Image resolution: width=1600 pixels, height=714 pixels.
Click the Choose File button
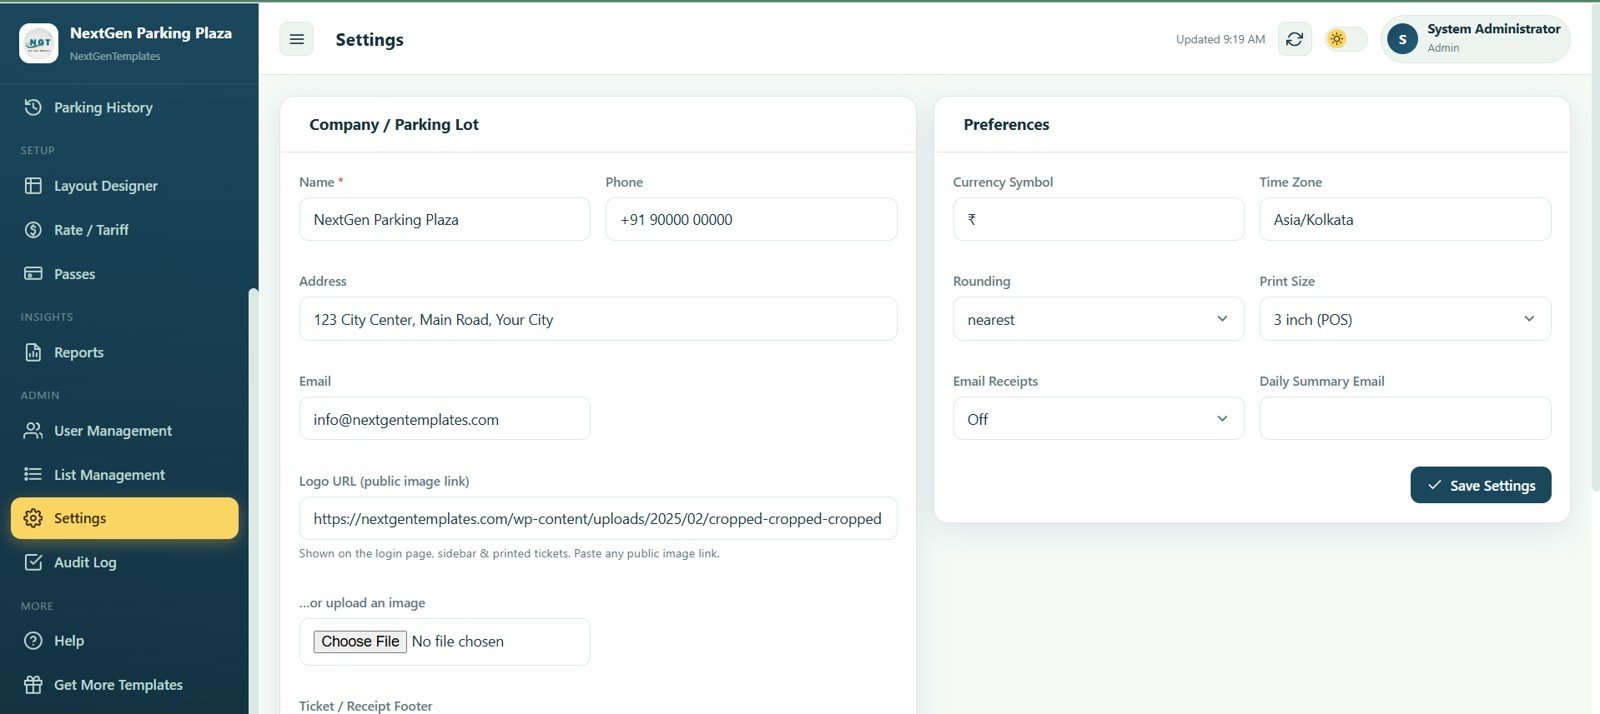pyautogui.click(x=360, y=641)
